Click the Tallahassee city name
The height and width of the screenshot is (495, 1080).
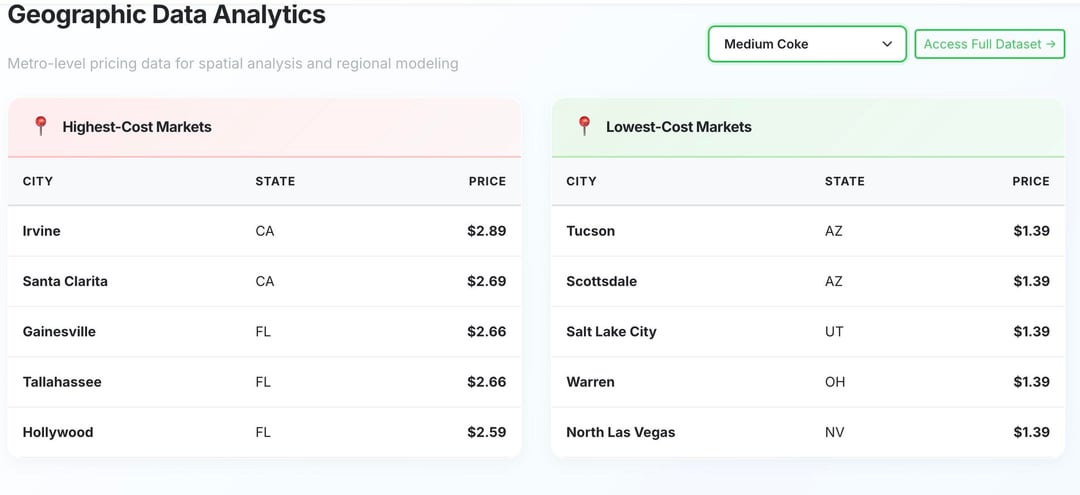[x=62, y=382]
